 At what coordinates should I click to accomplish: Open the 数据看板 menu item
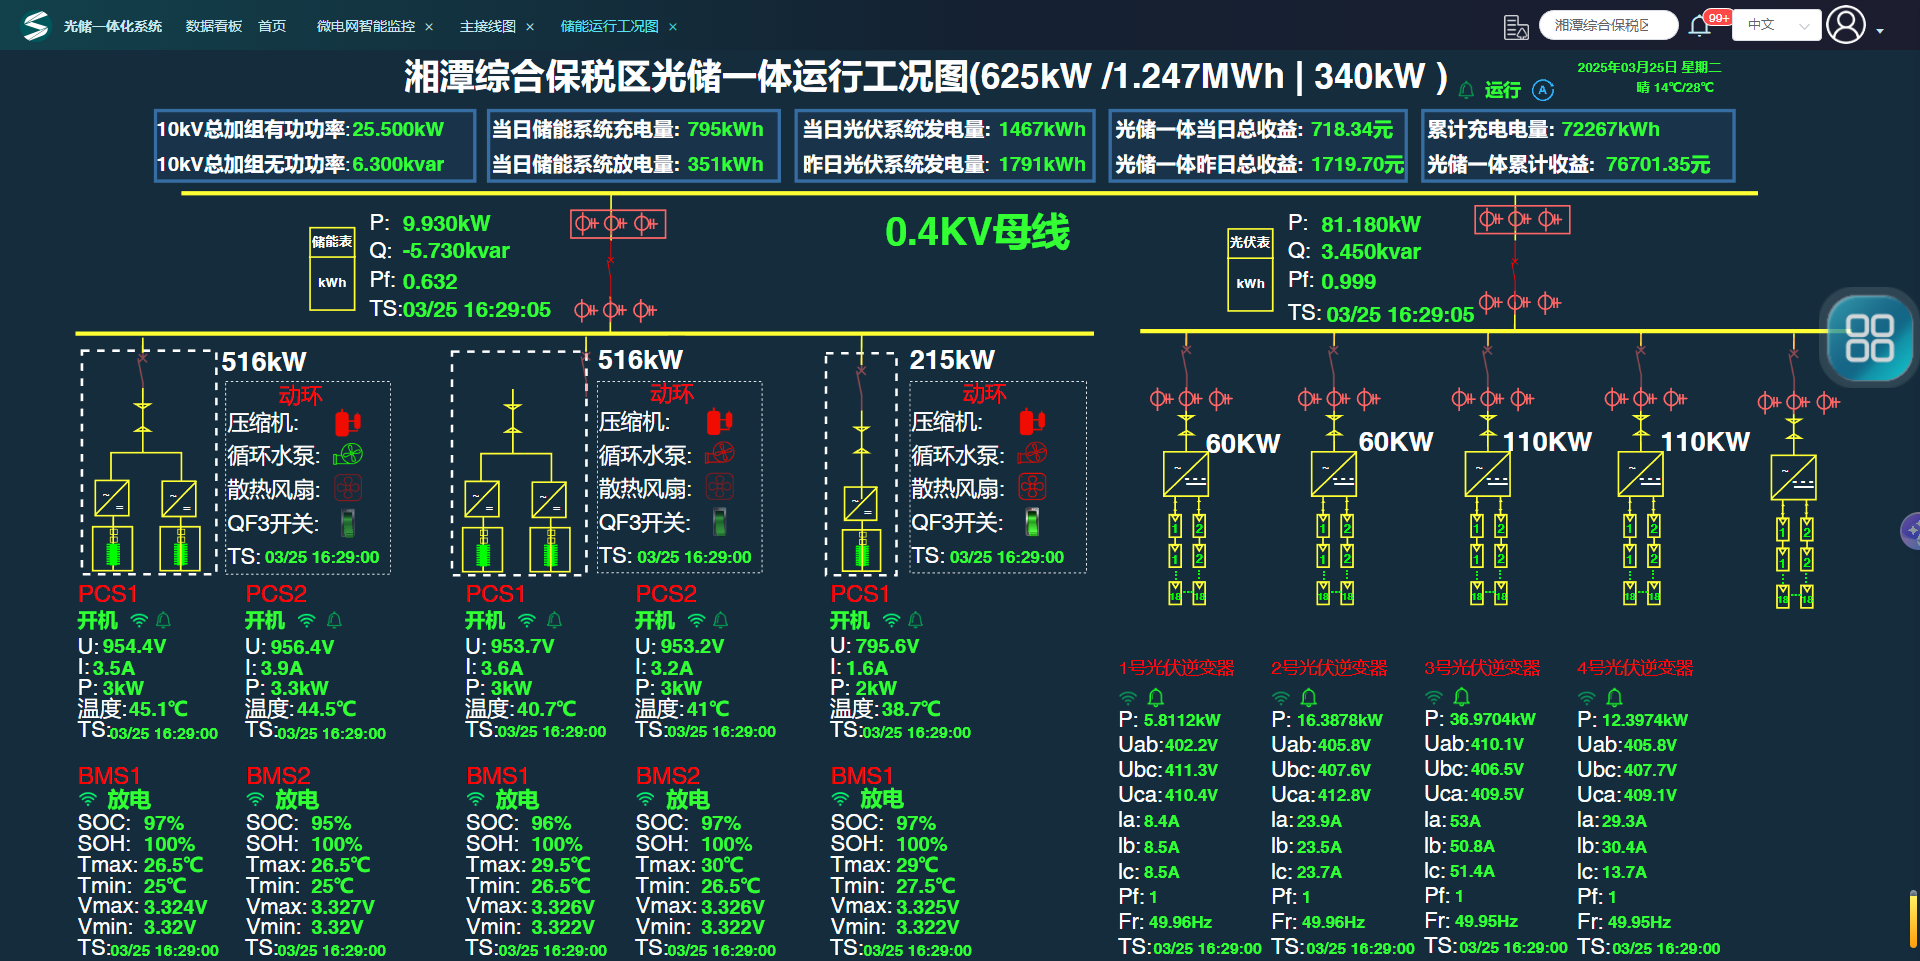pos(214,26)
